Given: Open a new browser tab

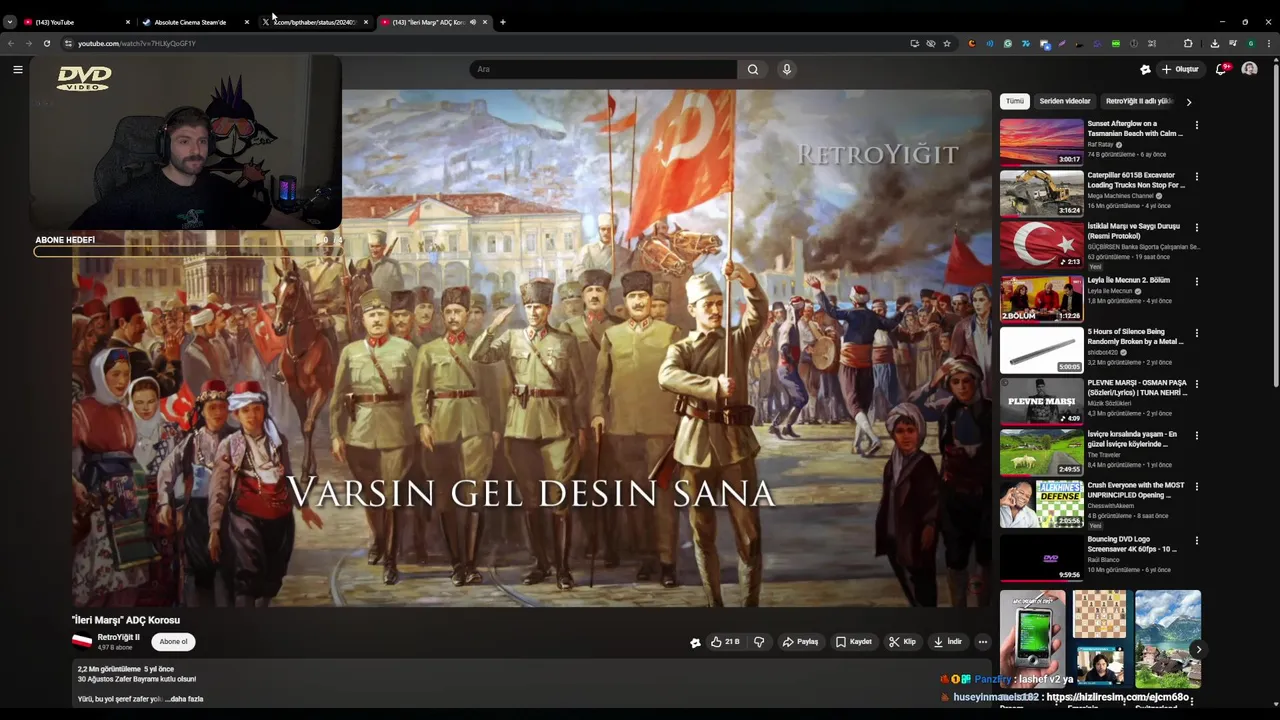Looking at the screenshot, I should [503, 22].
